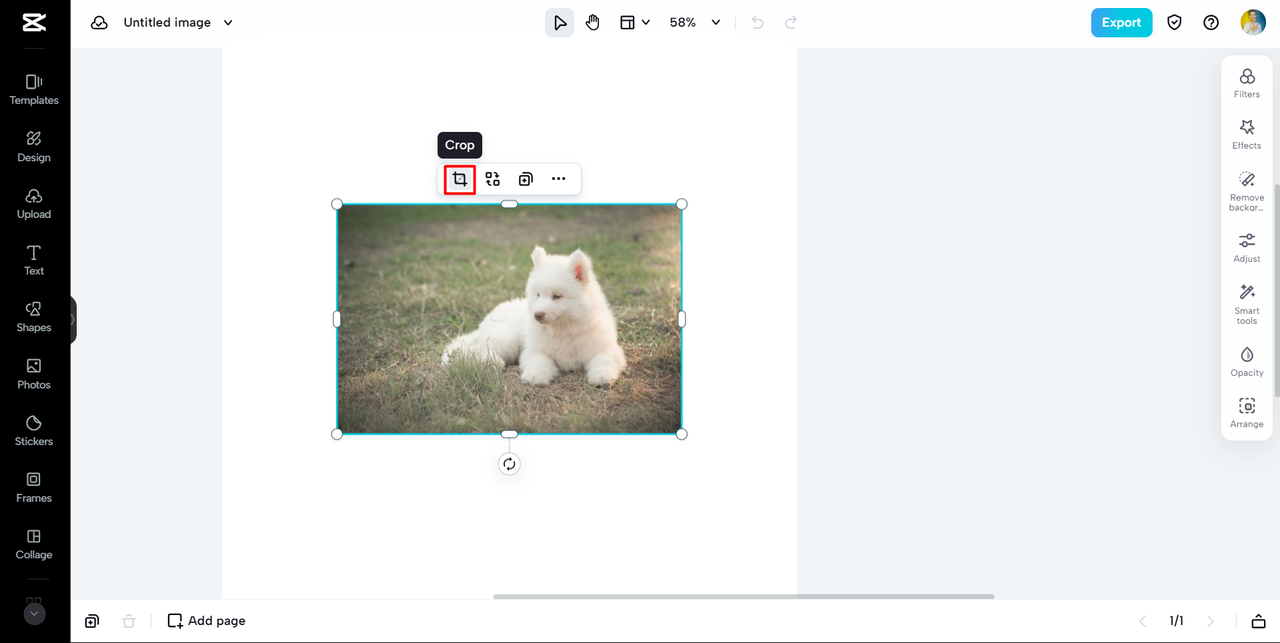Expand more sidebar items with down arrow
1280x643 pixels.
(34, 614)
